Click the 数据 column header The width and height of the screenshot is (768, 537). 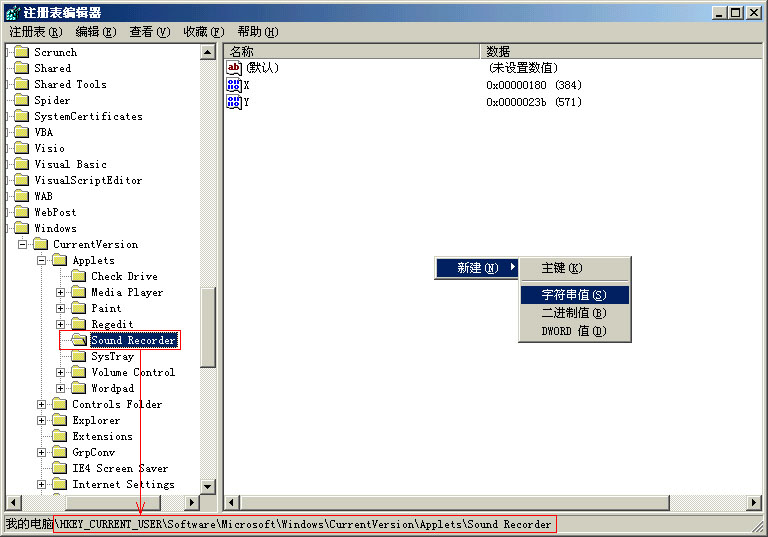[x=621, y=51]
